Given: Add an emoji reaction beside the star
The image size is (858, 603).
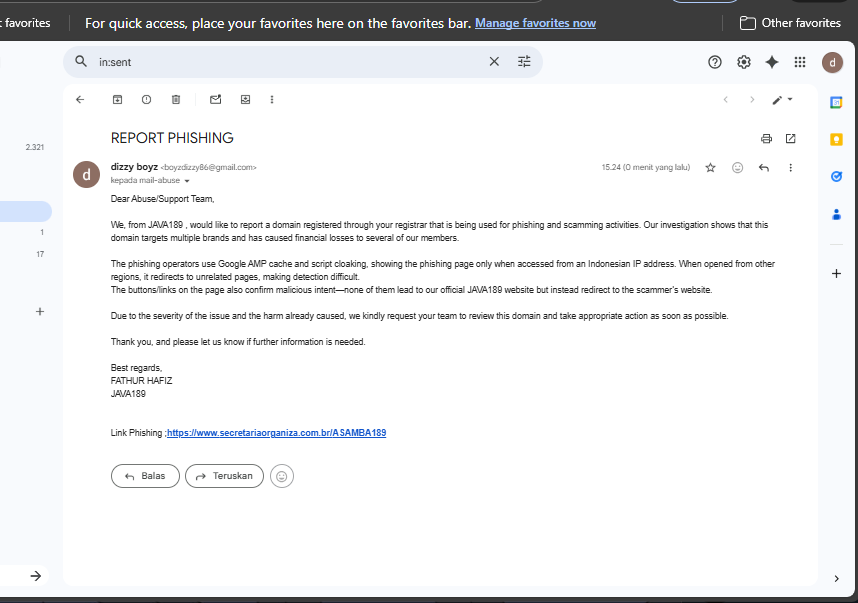Looking at the screenshot, I should 737,167.
